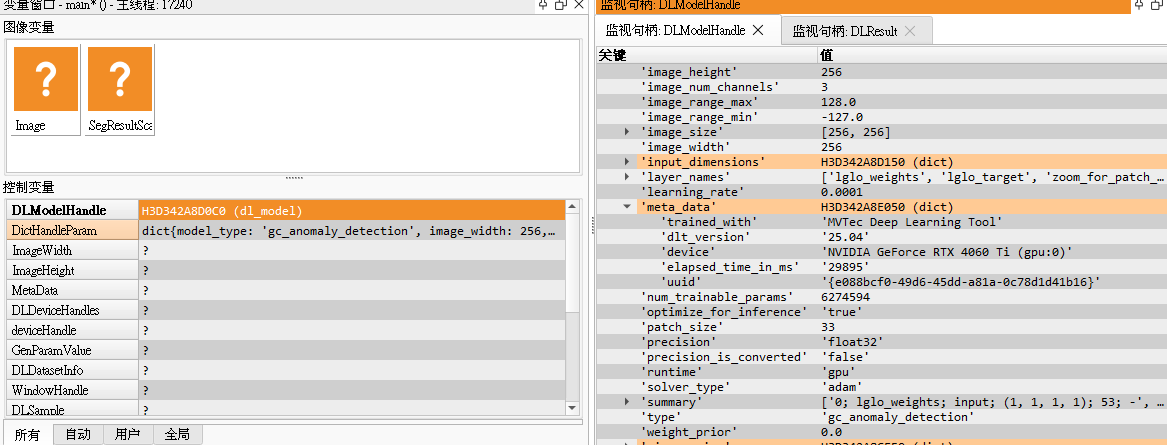Float the variable window panel
The height and width of the screenshot is (445, 1167).
click(x=560, y=5)
